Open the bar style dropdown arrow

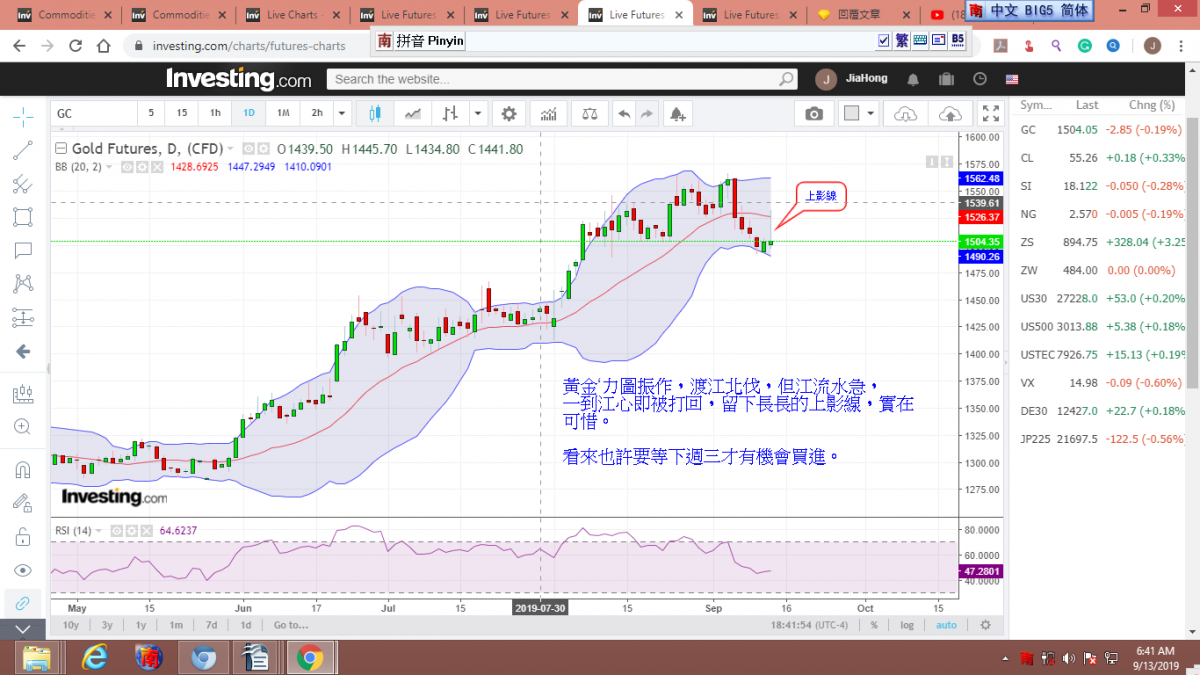[478, 113]
